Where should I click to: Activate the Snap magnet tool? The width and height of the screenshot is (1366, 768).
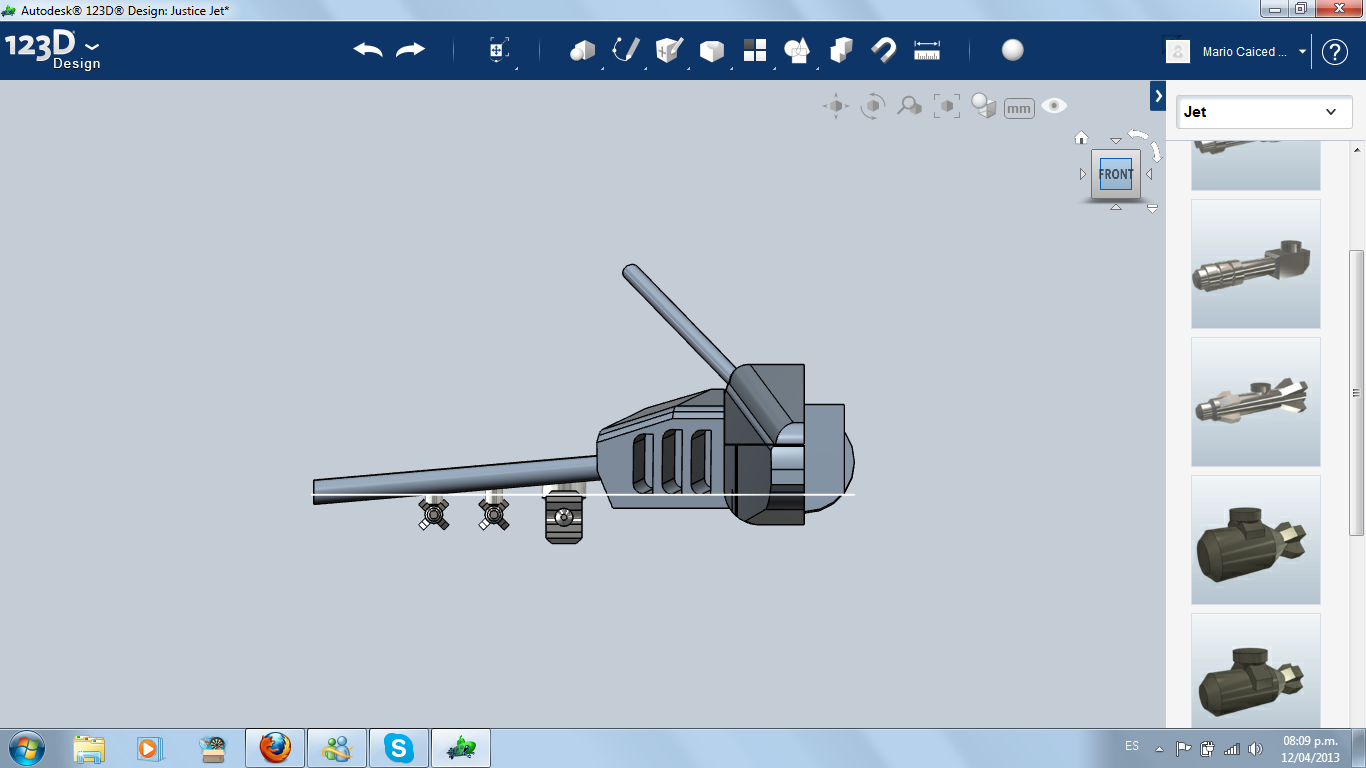pos(884,50)
